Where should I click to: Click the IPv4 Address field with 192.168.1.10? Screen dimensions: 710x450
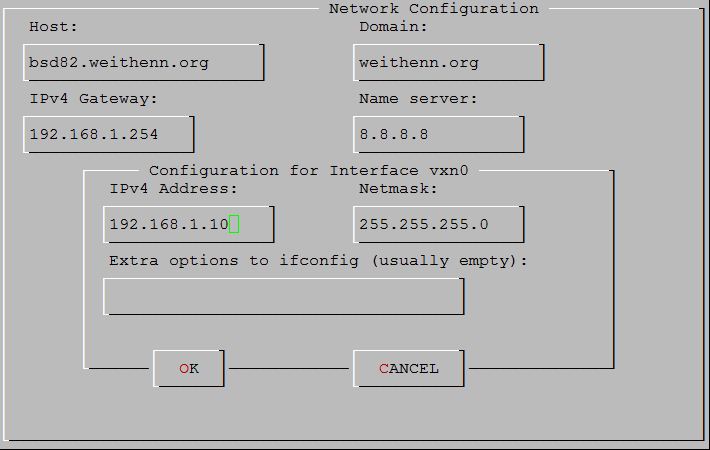coord(189,225)
